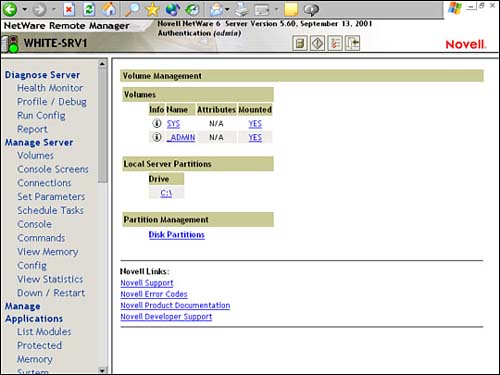500x375 pixels.
Task: Click the Attributes column header
Action: (216, 110)
